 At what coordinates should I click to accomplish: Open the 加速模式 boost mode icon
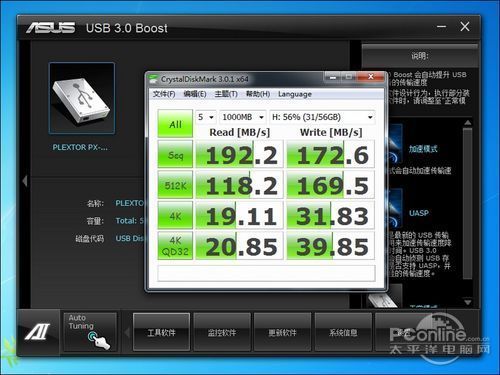[x=395, y=144]
